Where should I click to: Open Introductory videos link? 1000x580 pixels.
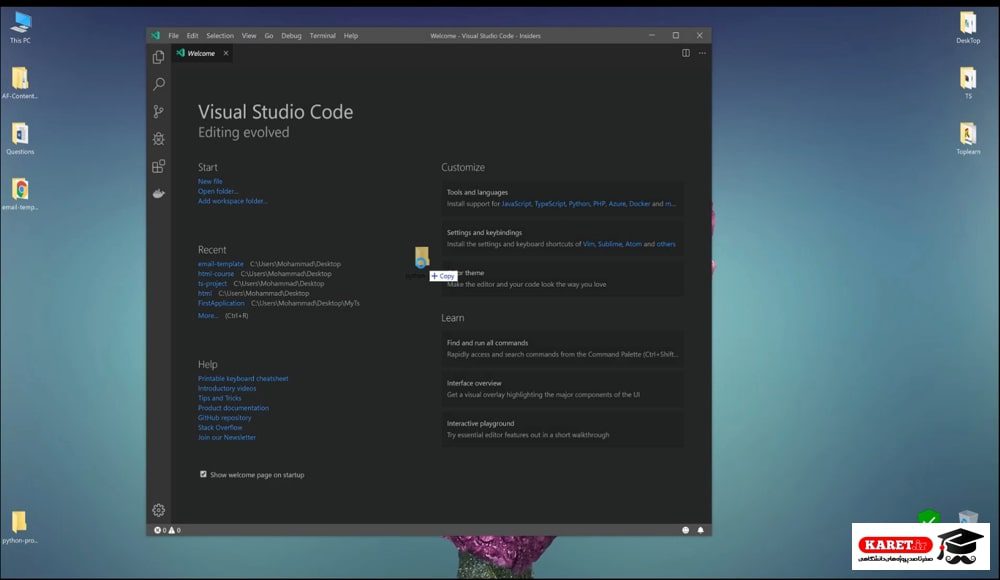(227, 388)
